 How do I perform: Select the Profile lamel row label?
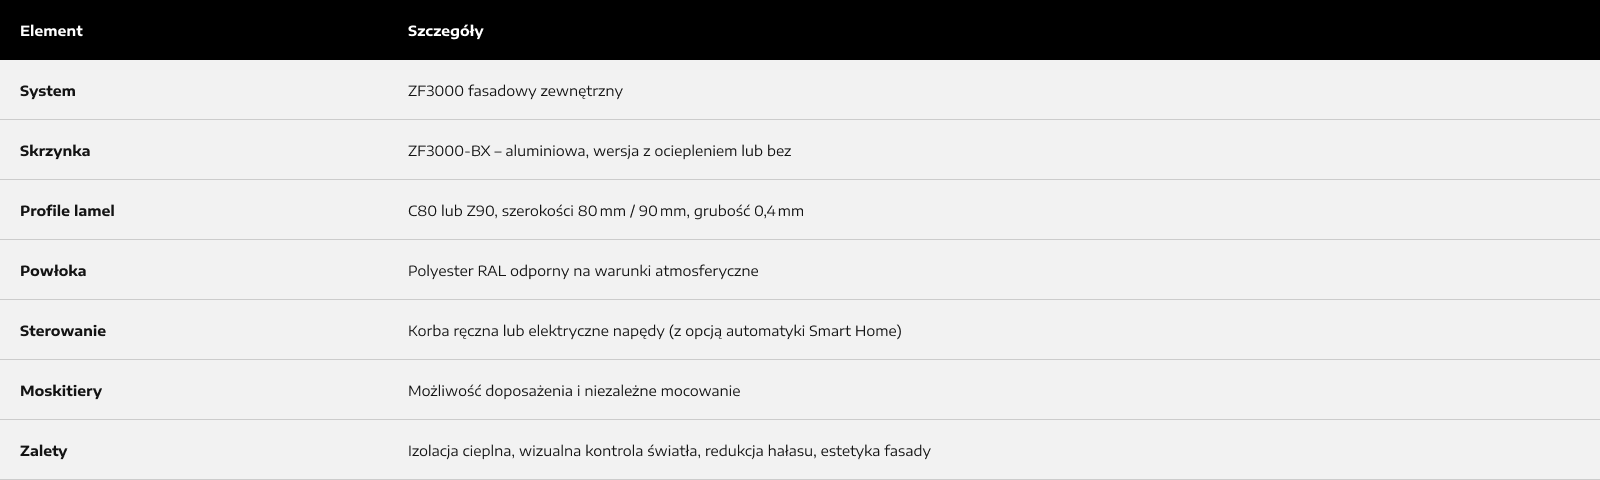[x=67, y=211]
